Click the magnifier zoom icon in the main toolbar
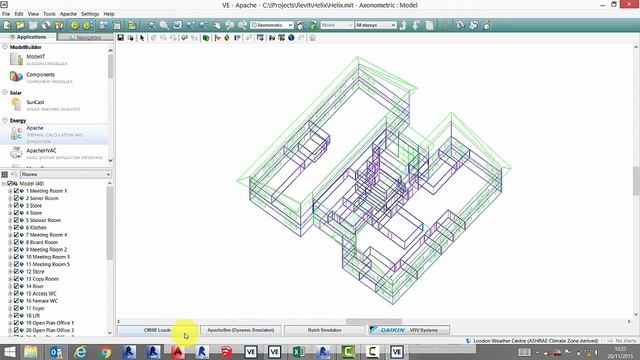 [x=164, y=25]
